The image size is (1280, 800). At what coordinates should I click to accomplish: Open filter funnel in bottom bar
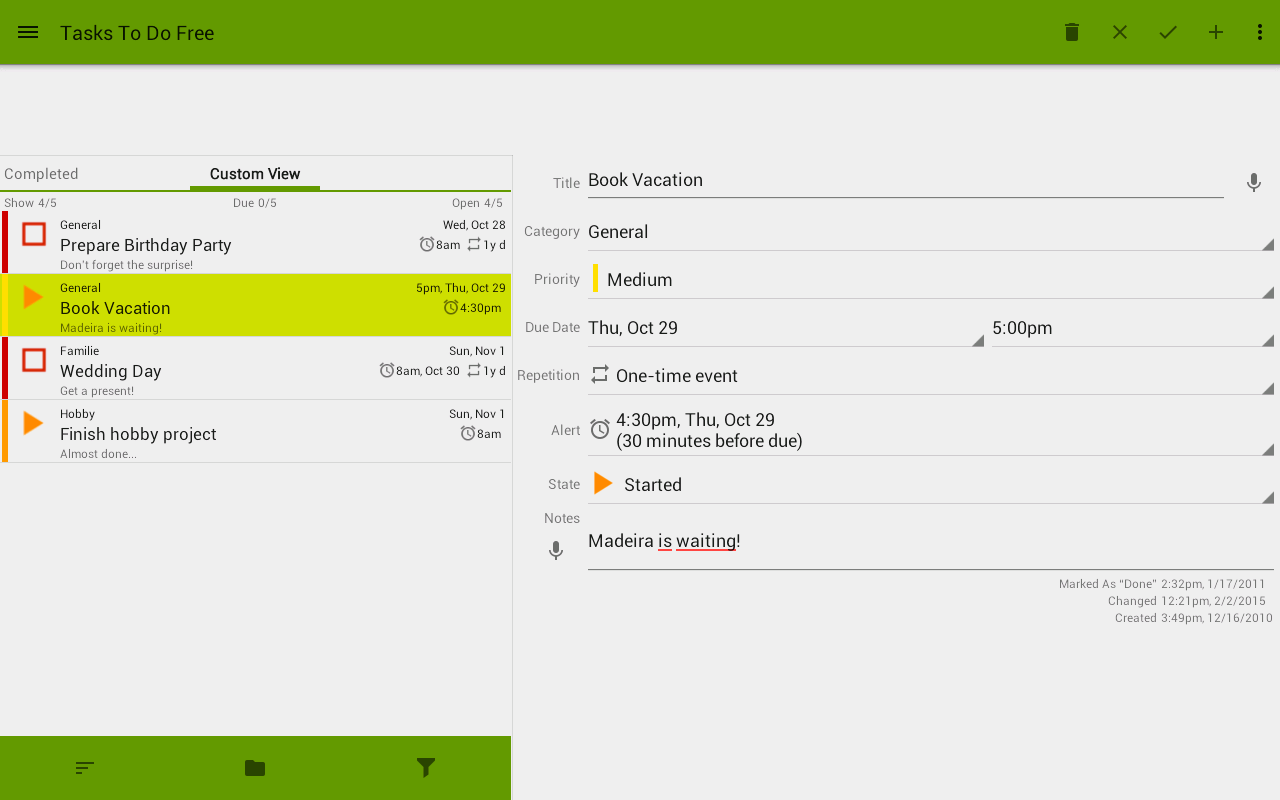(426, 768)
